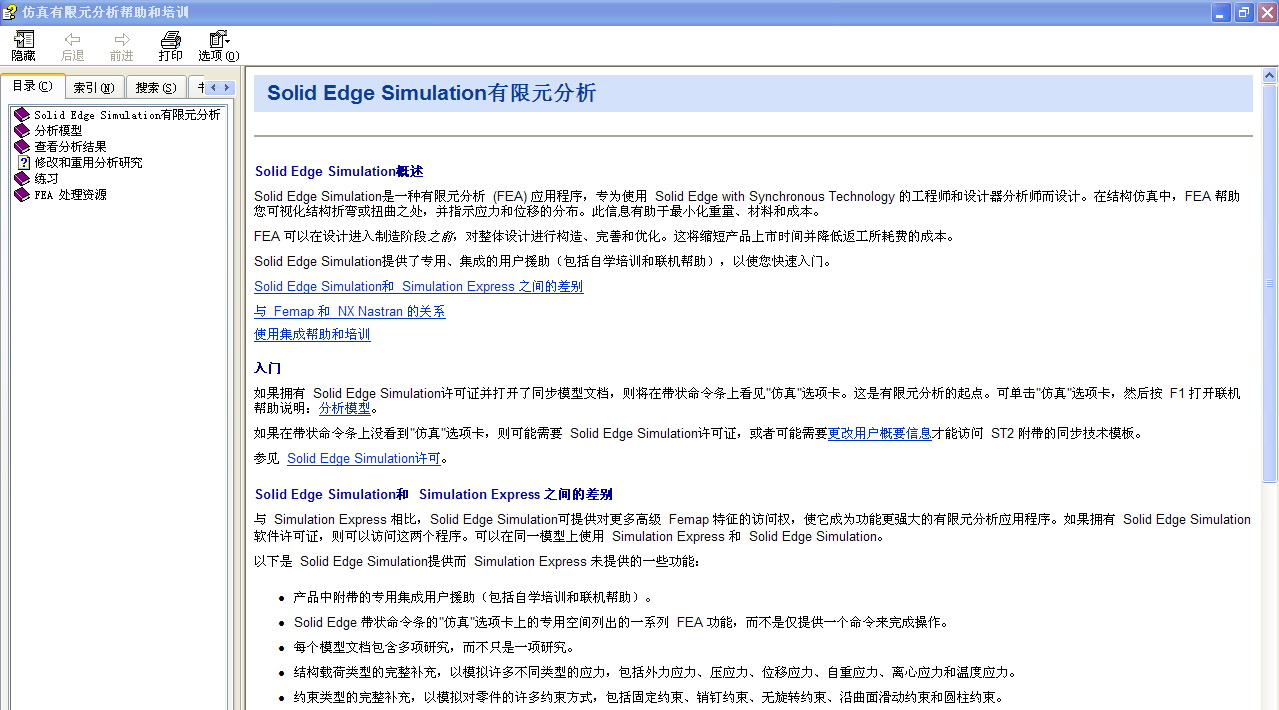
Task: Click book icon beside 分析模型
Action: pyautogui.click(x=22, y=131)
